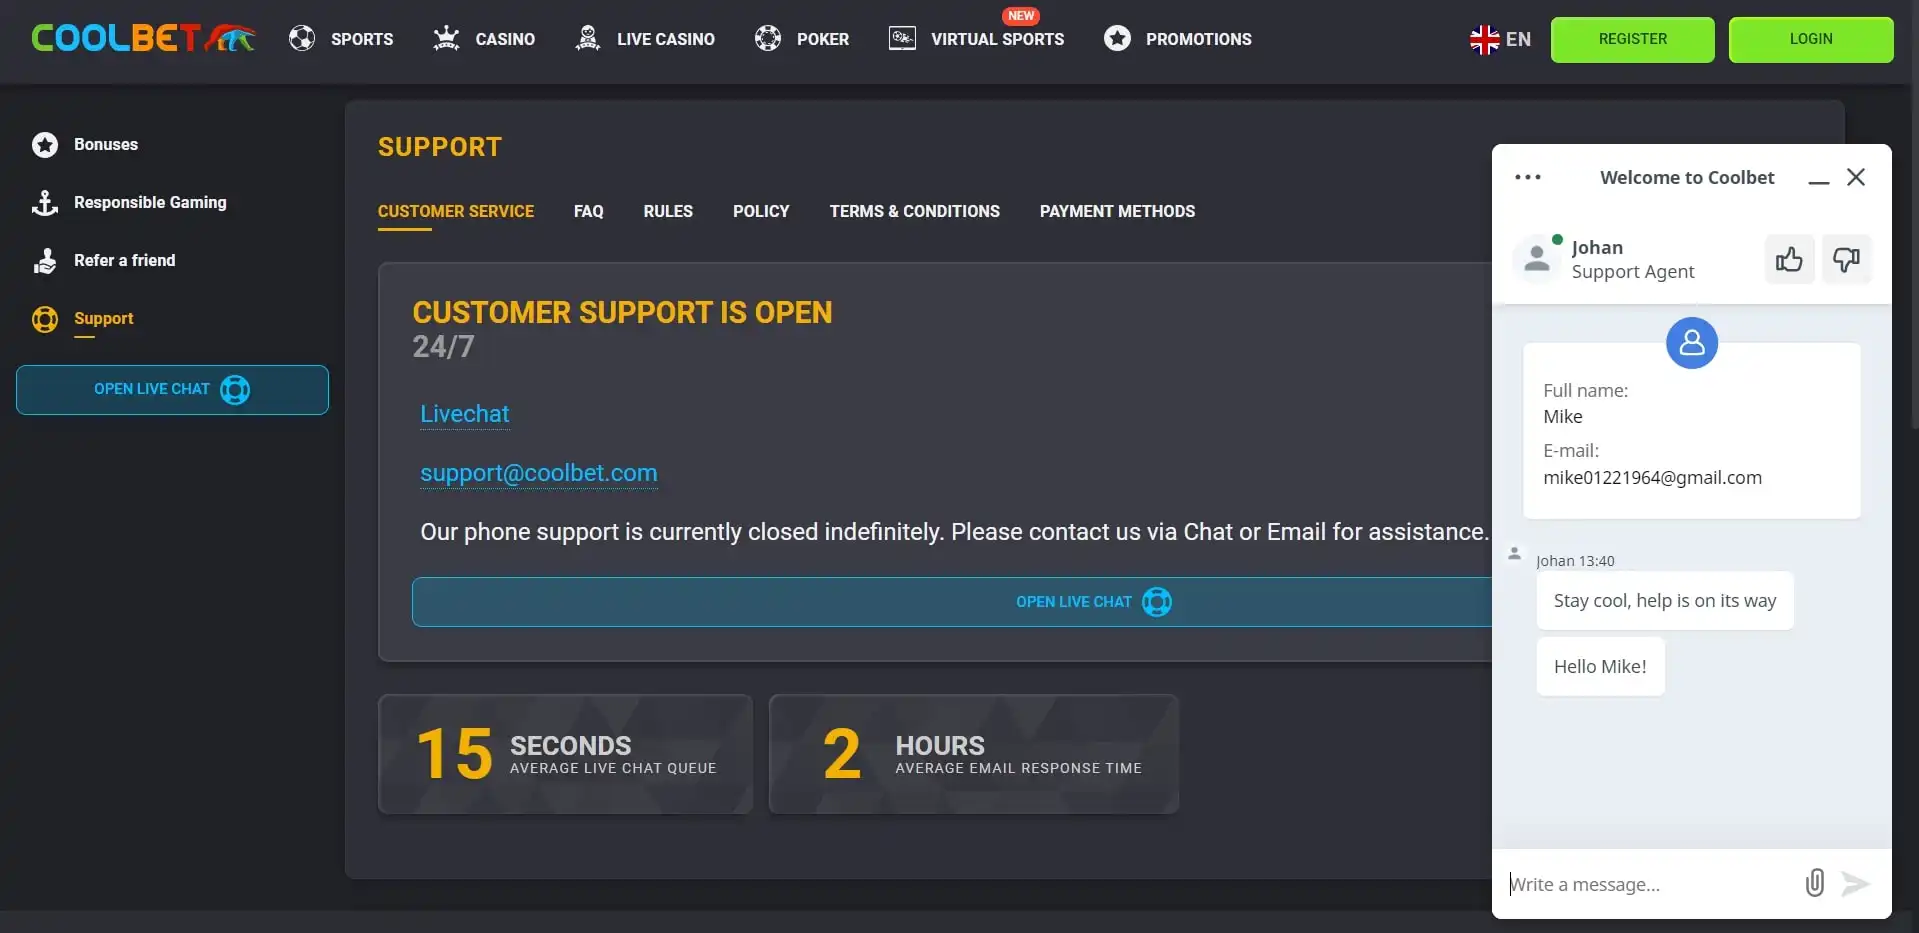Open the Virtual Sports menu item
The width and height of the screenshot is (1919, 933).
pos(998,39)
